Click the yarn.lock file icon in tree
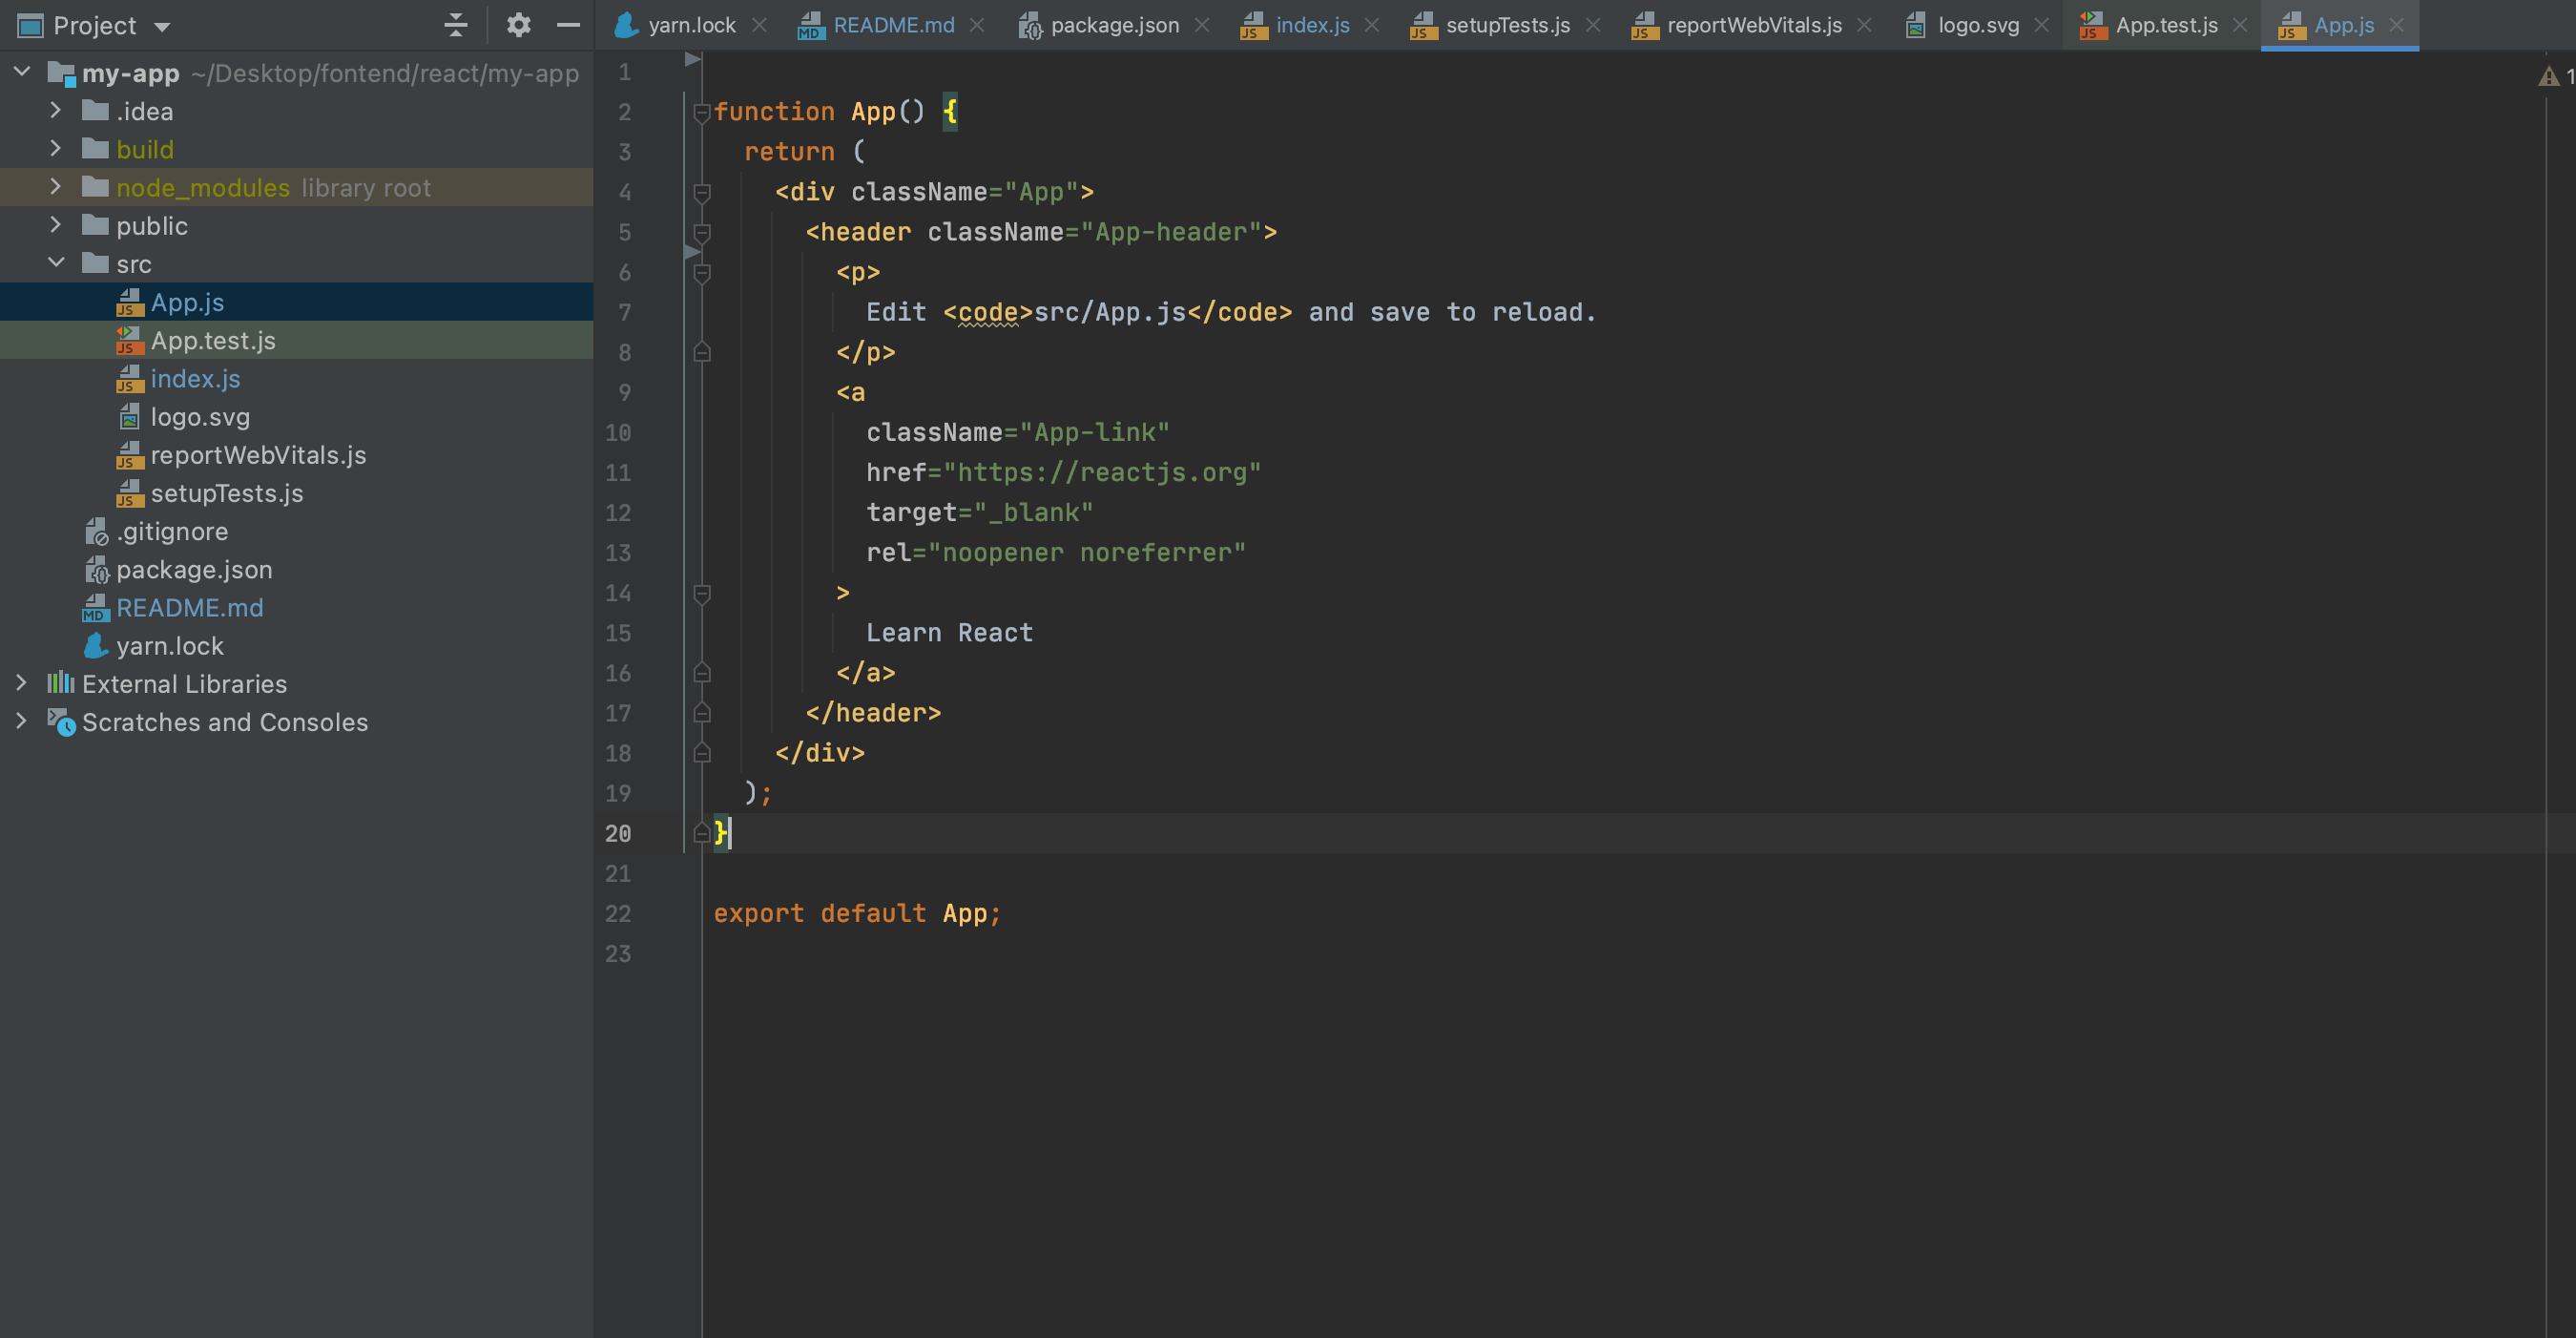 click(x=96, y=645)
